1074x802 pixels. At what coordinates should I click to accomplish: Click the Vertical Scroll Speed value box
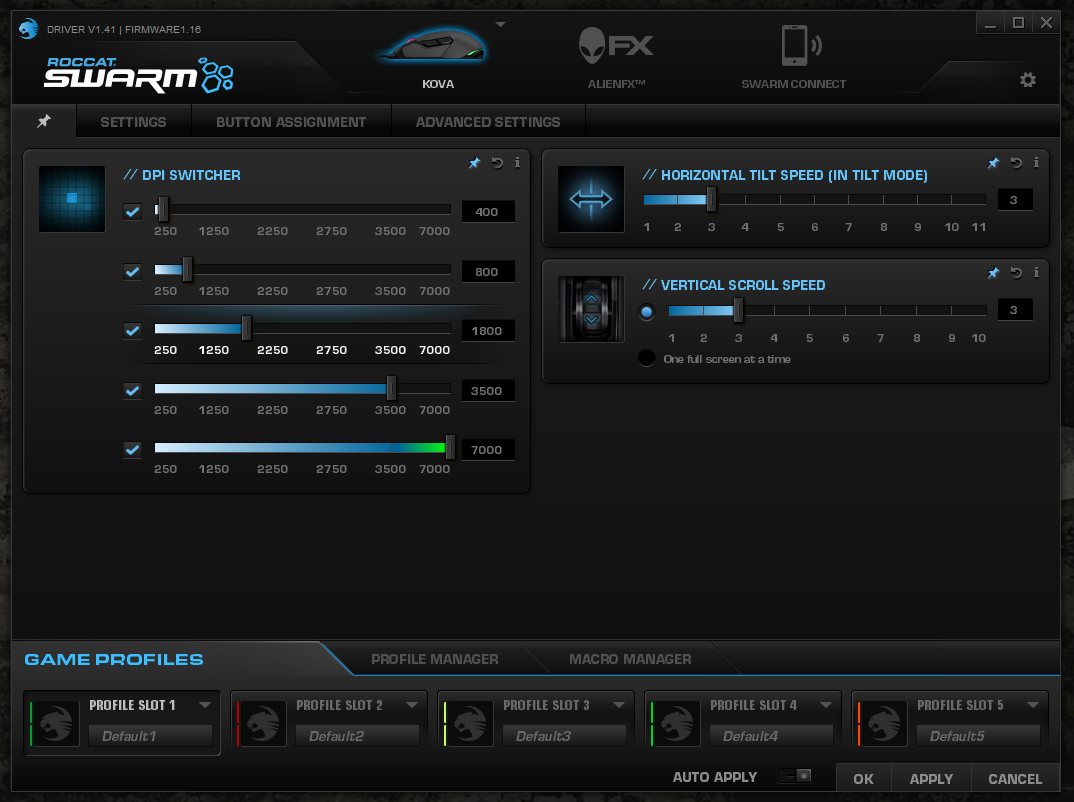point(1014,310)
